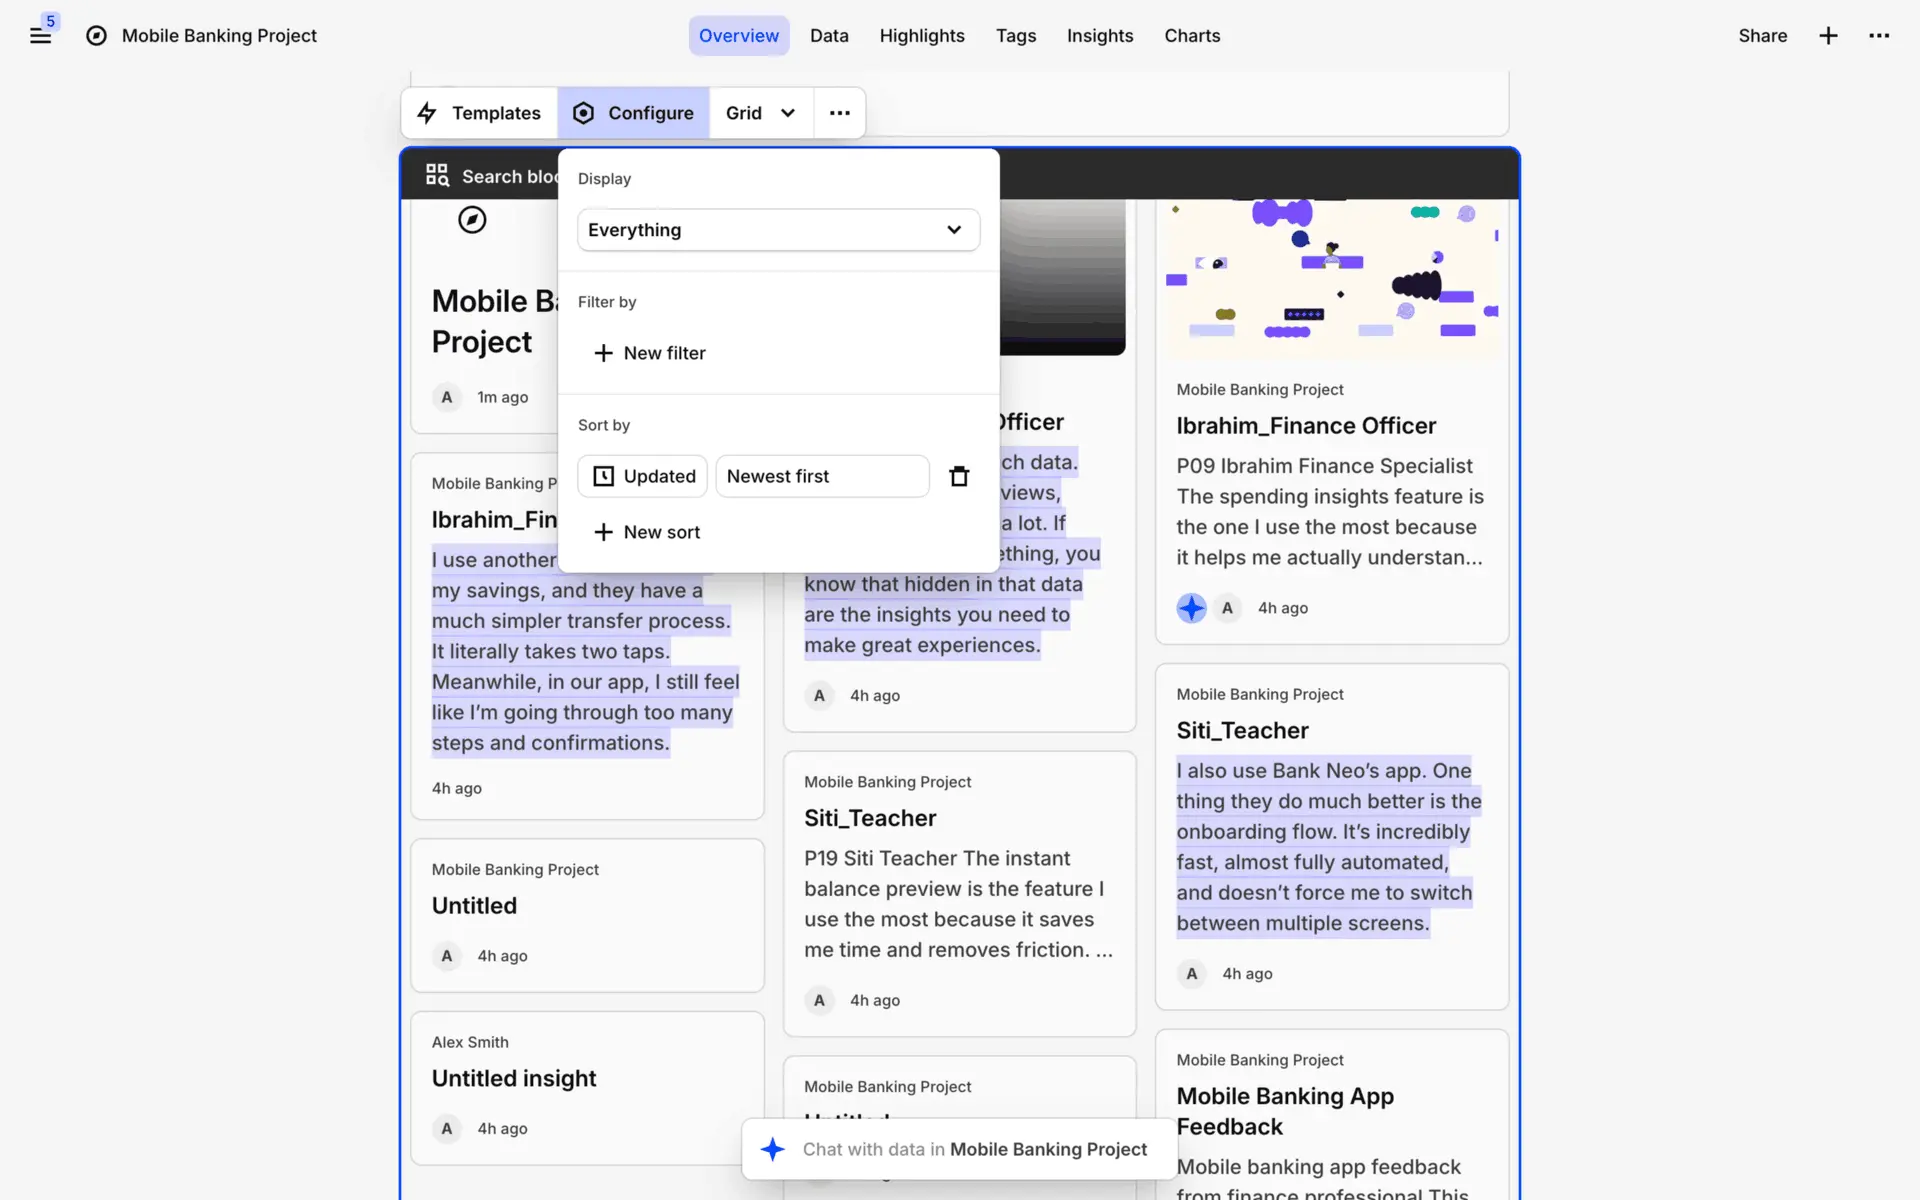Screen dimensions: 1920x1200
Task: Open the hamburger menu with notification badge
Action: coord(40,36)
